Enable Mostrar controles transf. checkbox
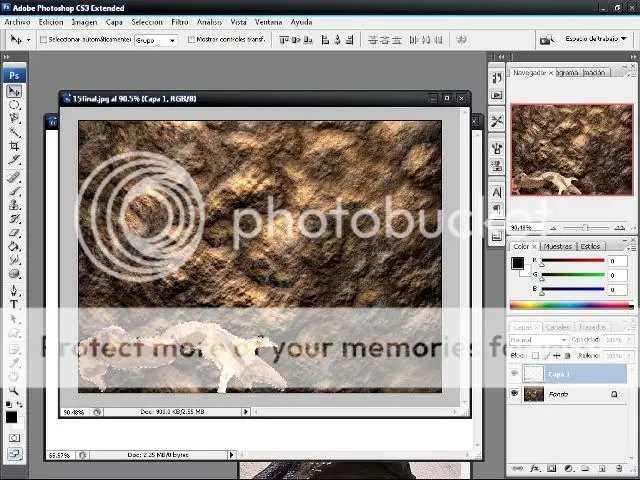 (191, 40)
